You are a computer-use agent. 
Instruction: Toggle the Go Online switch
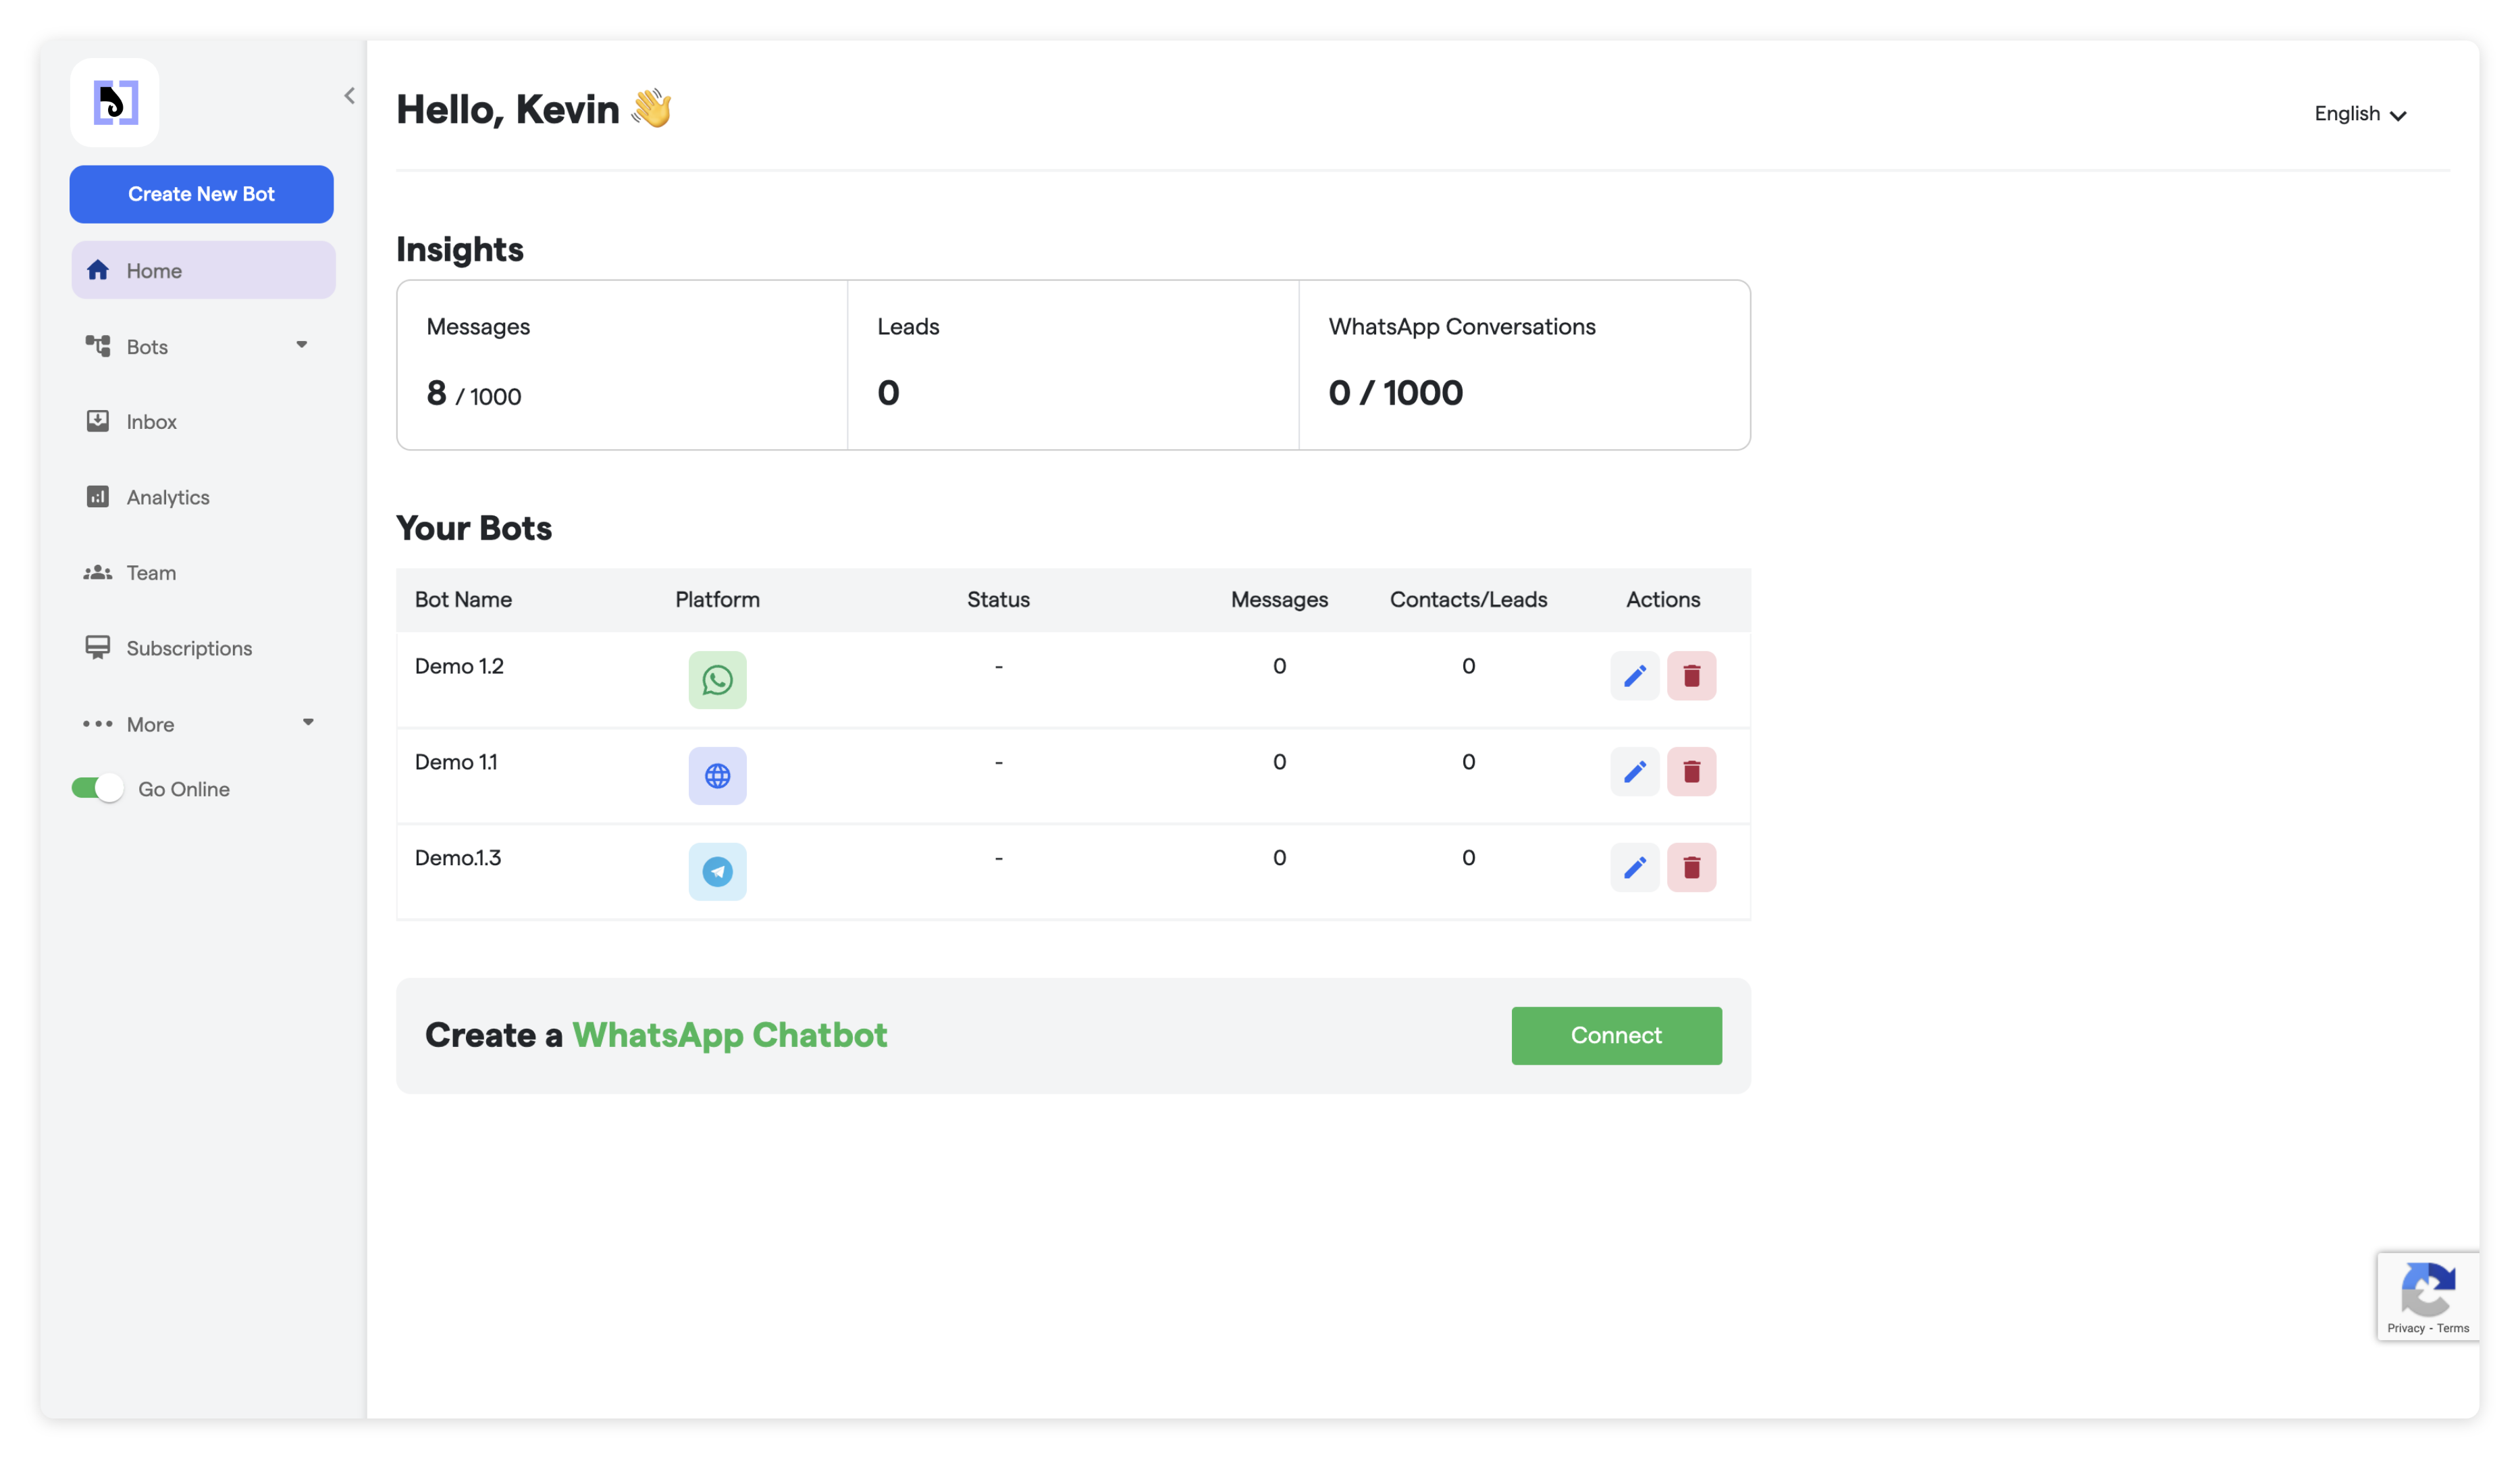[98, 789]
